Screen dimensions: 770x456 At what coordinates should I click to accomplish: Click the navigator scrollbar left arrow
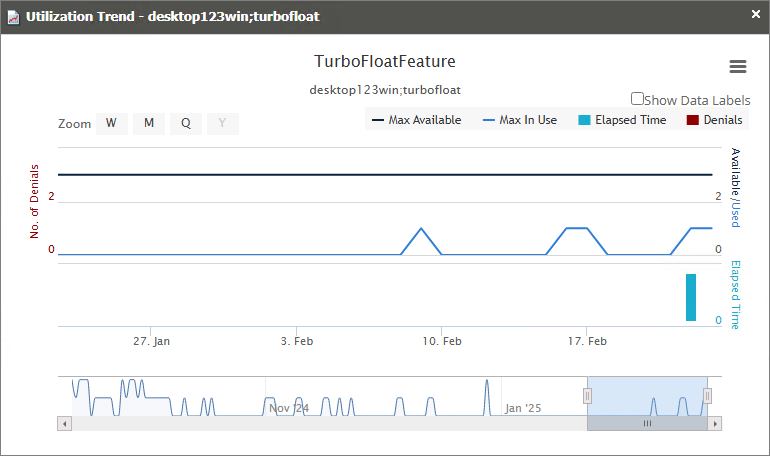coord(64,423)
